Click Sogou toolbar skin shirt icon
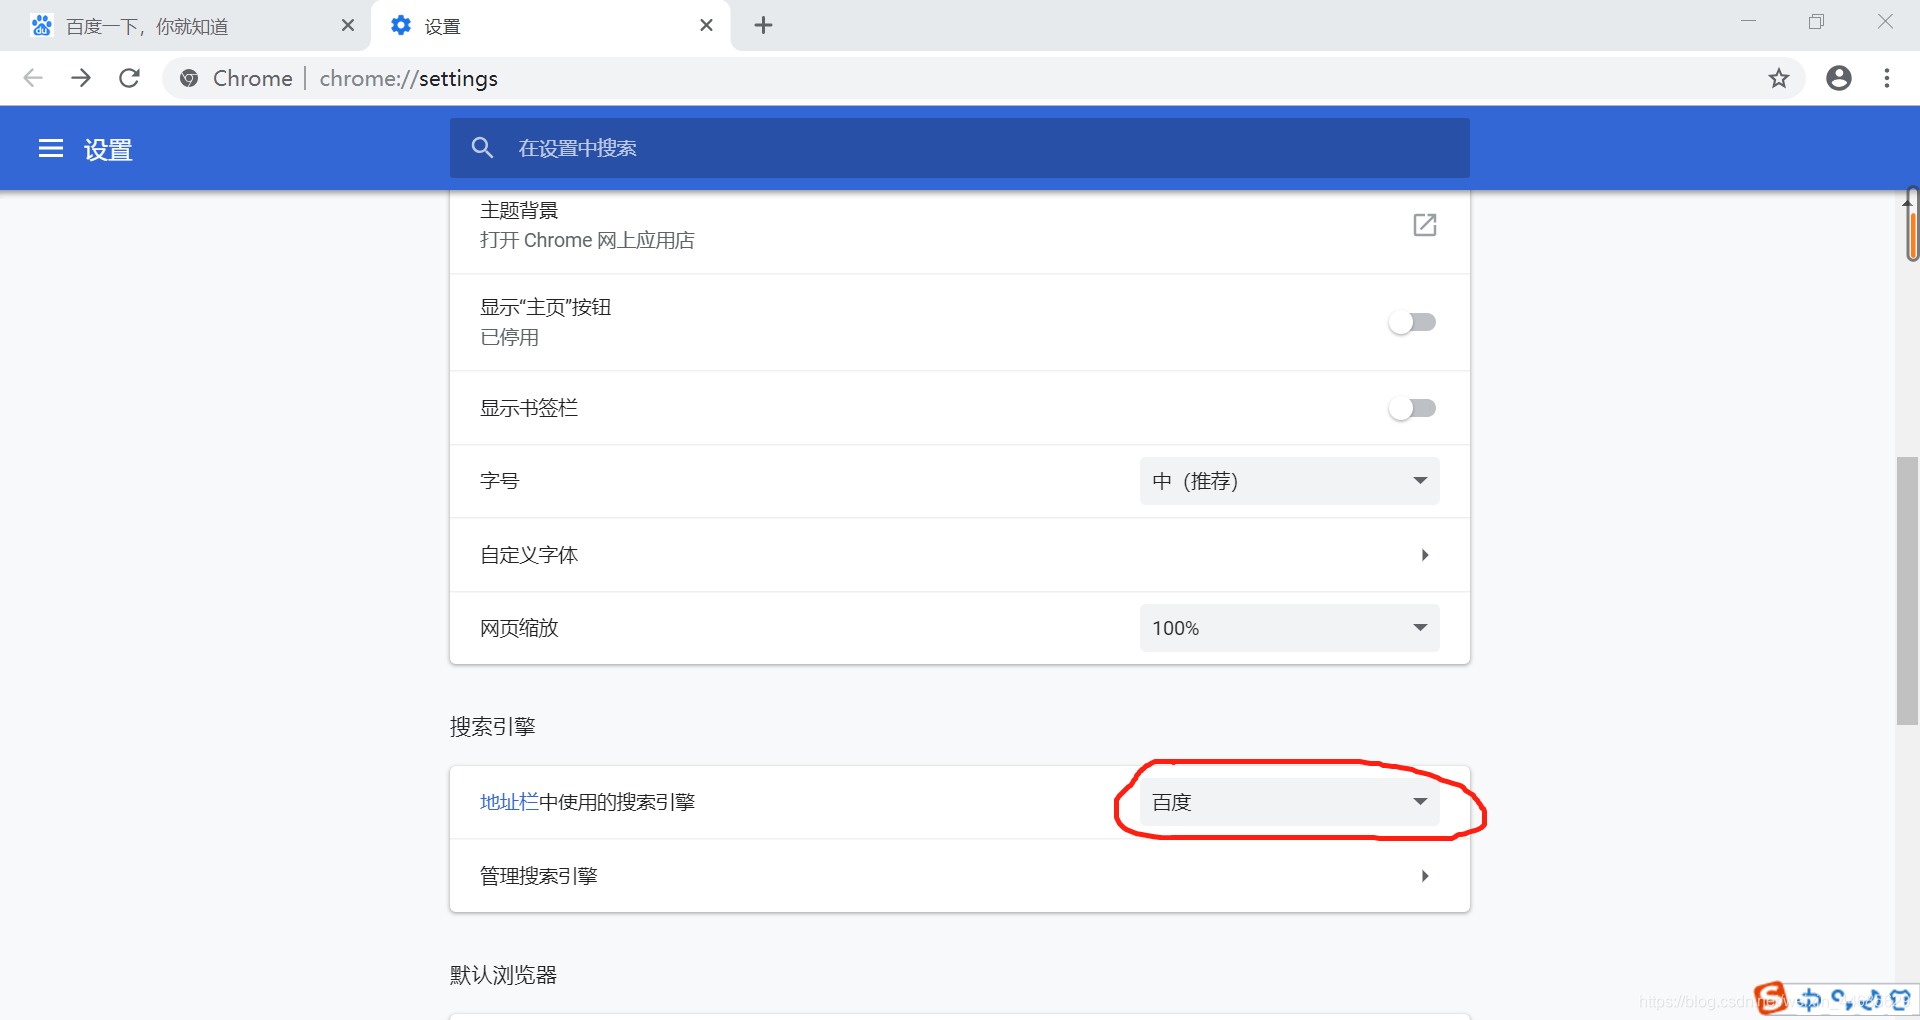 (x=1900, y=999)
